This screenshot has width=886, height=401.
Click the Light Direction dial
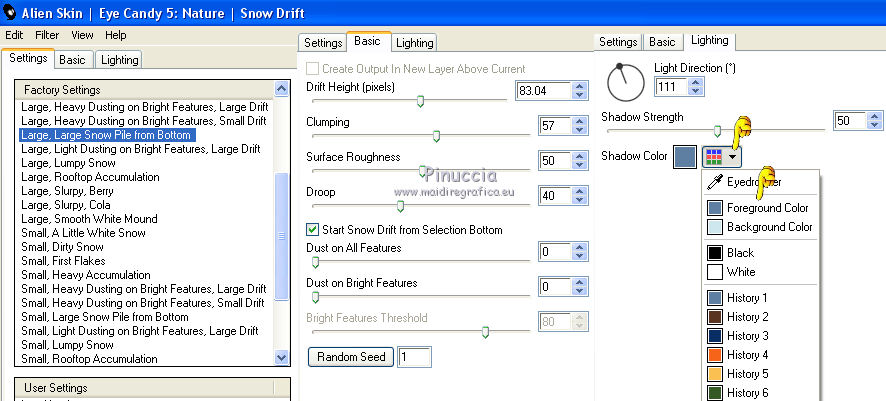click(626, 82)
